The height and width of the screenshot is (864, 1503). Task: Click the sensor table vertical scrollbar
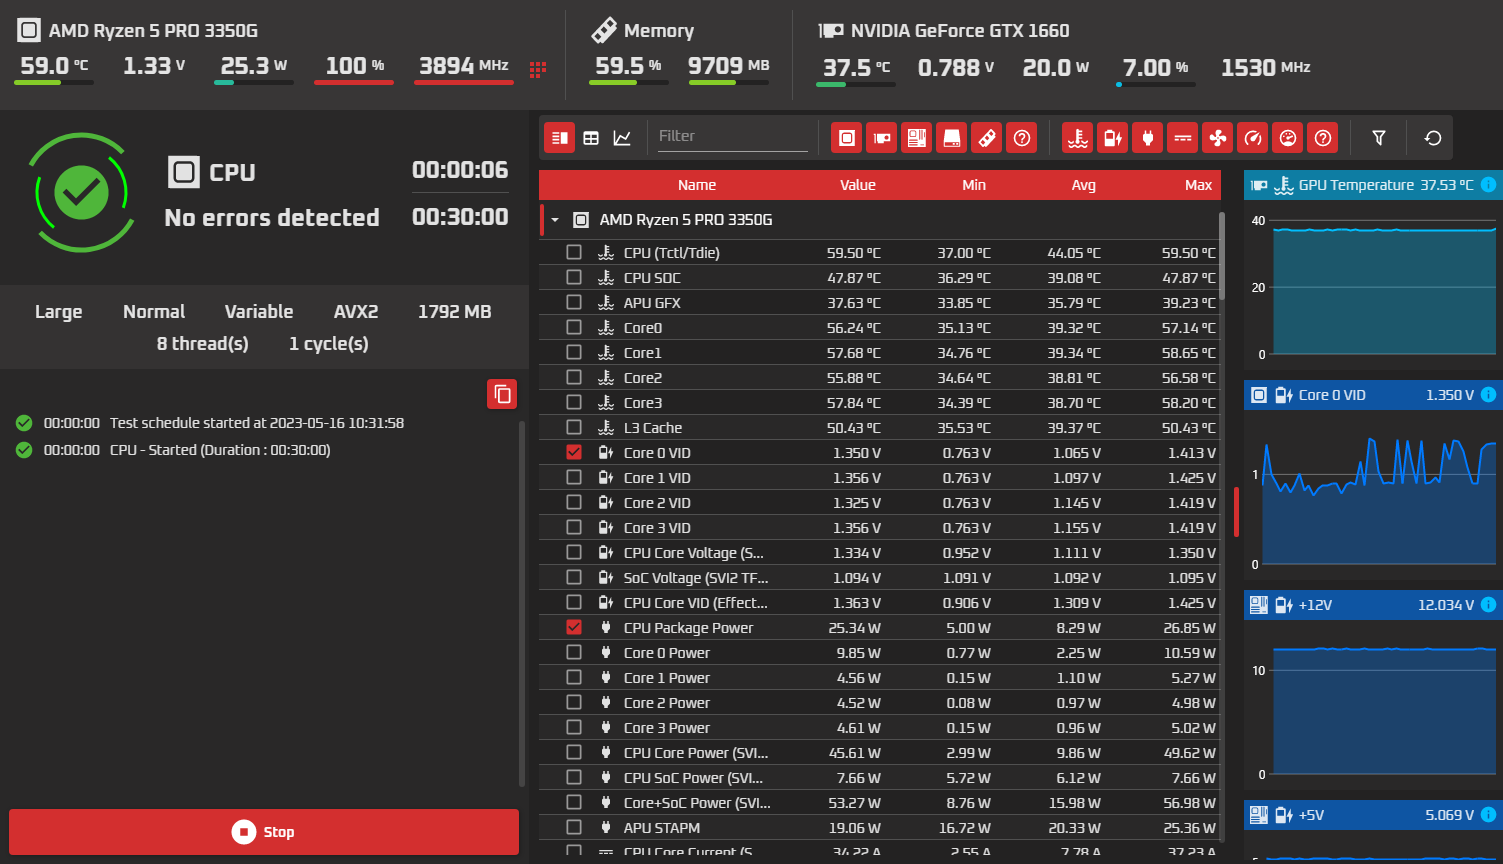pos(1221,256)
